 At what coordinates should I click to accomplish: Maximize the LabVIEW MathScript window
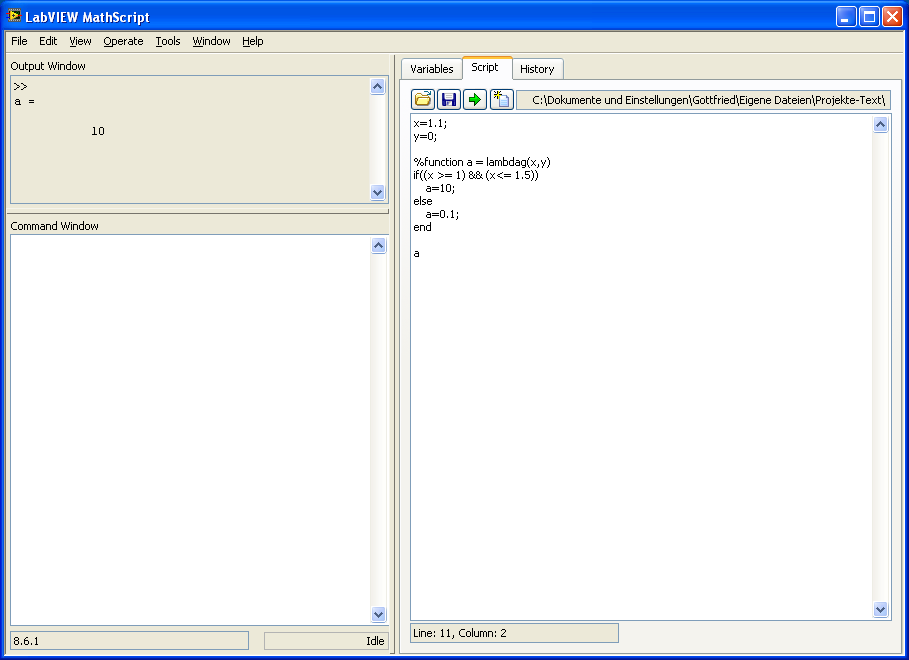(870, 17)
